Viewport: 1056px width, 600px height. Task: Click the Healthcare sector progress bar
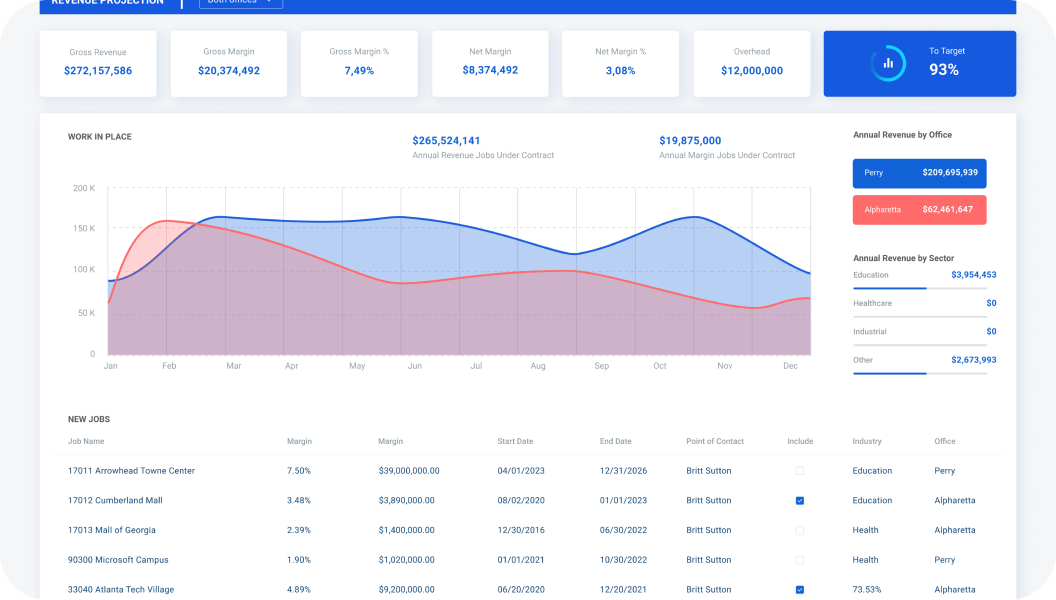(919, 316)
